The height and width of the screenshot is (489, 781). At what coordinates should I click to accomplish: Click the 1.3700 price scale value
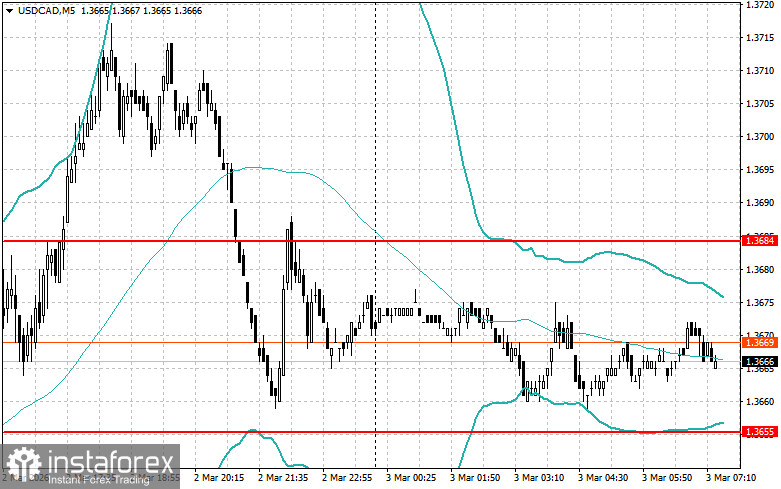[760, 137]
